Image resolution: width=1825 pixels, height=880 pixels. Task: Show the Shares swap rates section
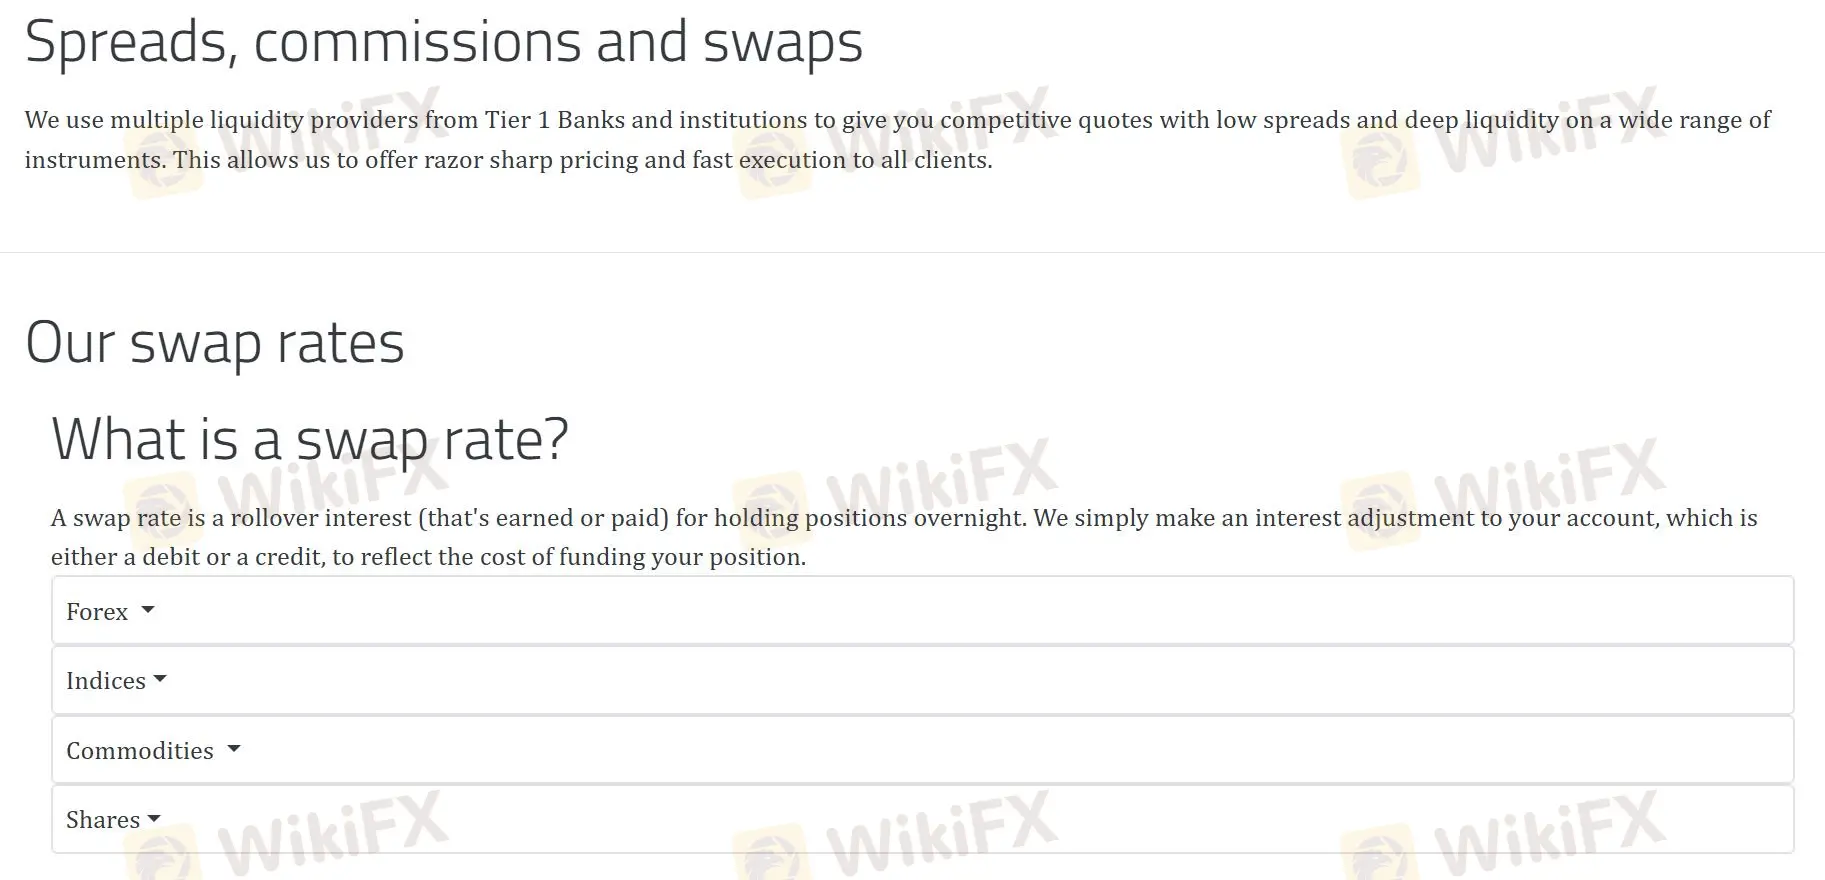click(x=103, y=820)
